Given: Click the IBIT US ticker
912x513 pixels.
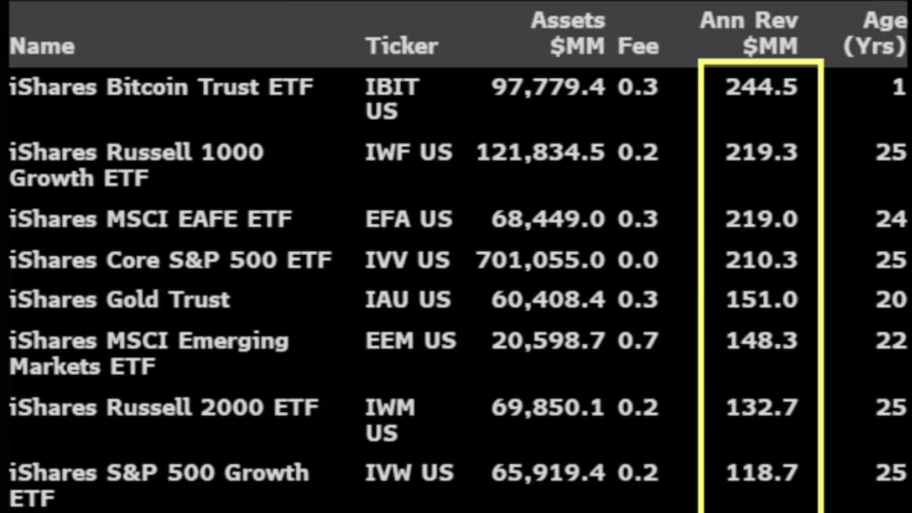Looking at the screenshot, I should [x=392, y=99].
